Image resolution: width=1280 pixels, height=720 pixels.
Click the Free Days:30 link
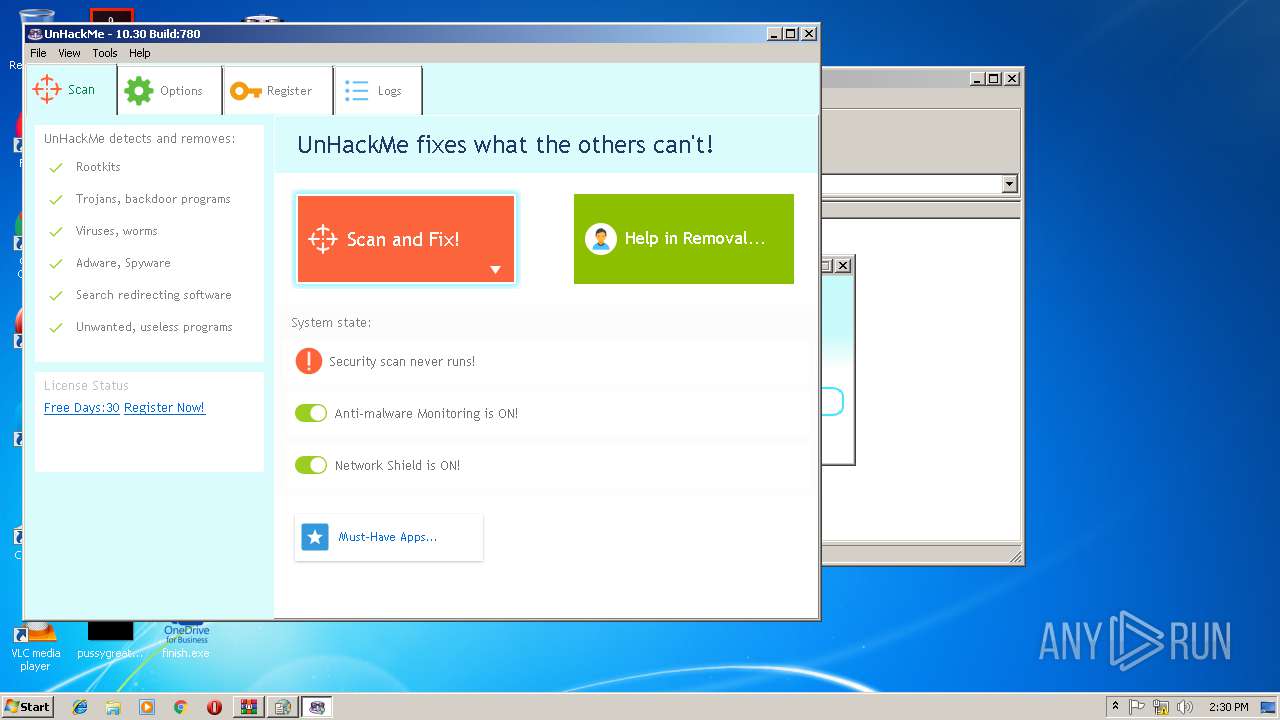pyautogui.click(x=82, y=408)
